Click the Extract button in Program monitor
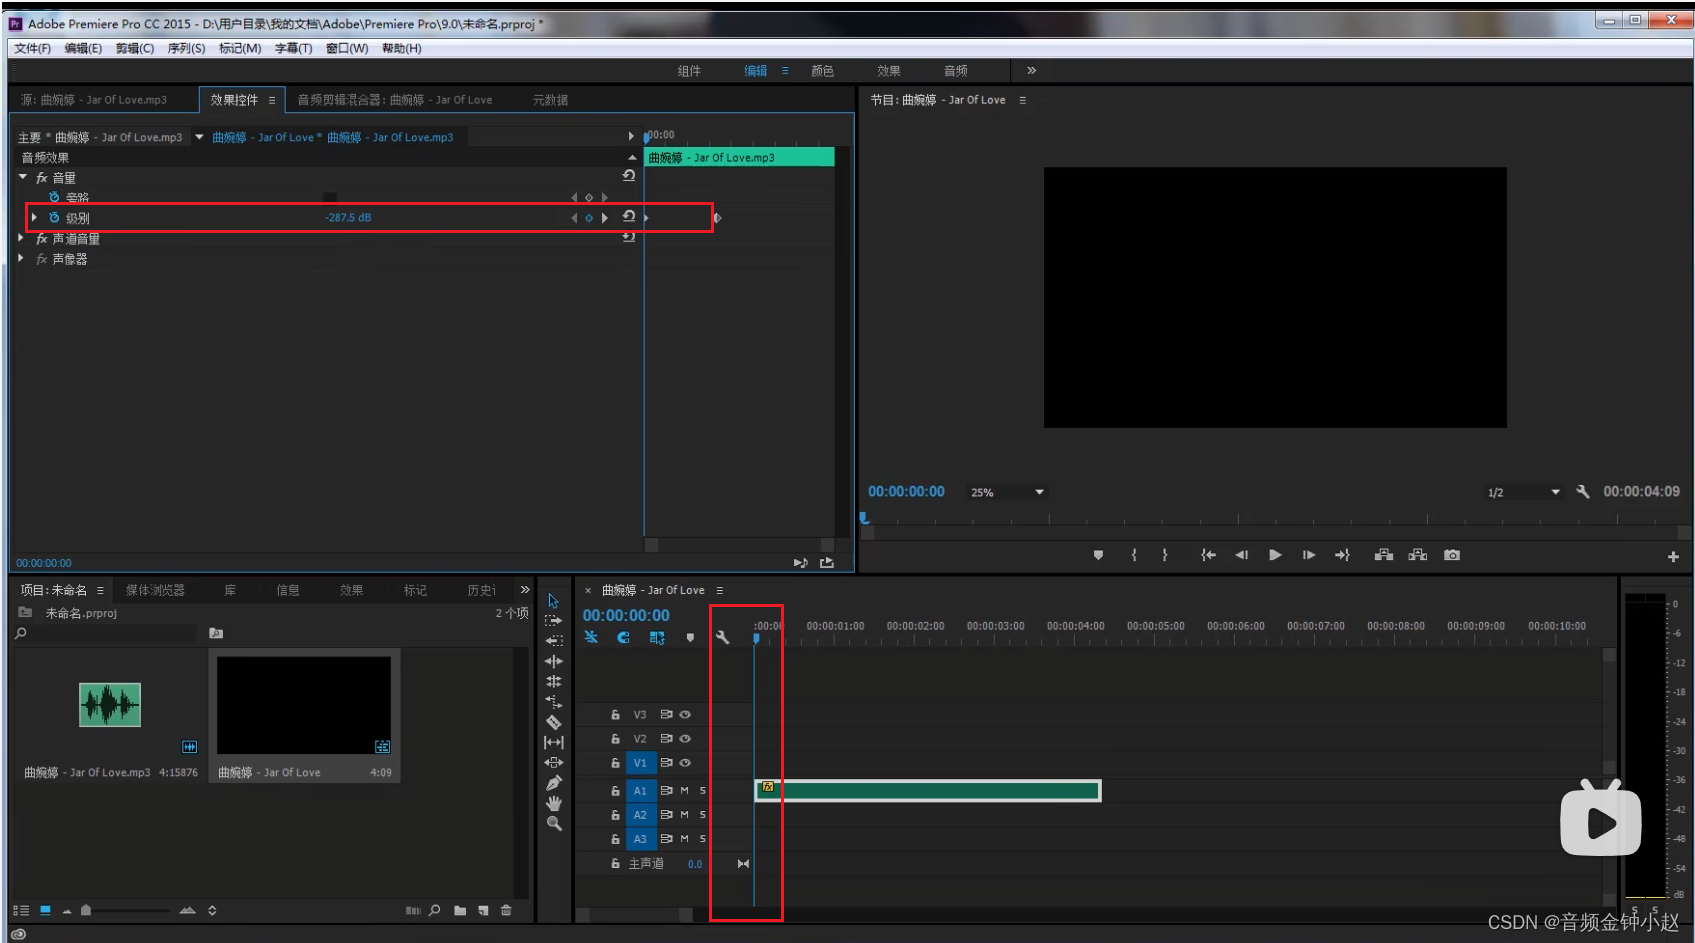The width and height of the screenshot is (1695, 943). (1418, 555)
